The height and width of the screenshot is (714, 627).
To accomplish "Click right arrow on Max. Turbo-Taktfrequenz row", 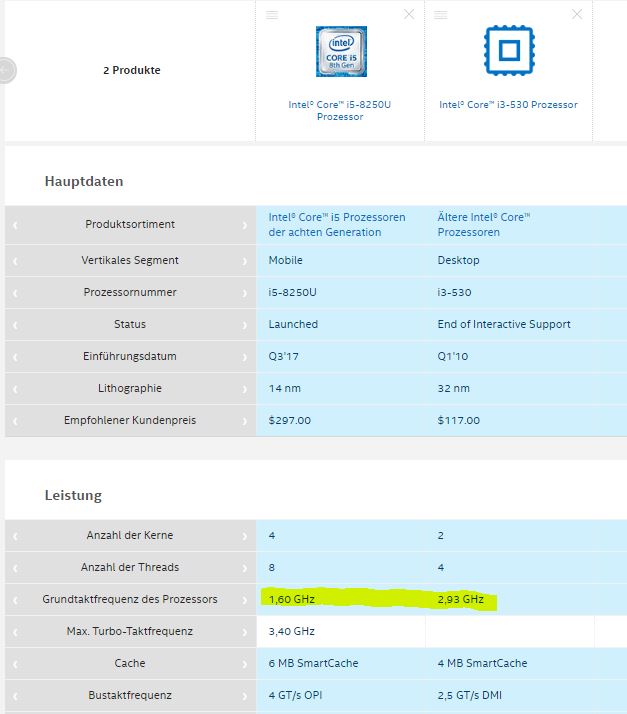I will pyautogui.click(x=245, y=632).
